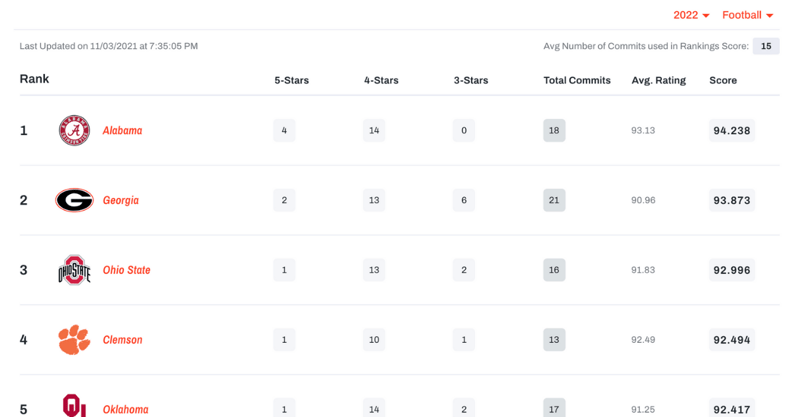Screen dimensions: 795x417
Task: Click Ohio State's 3-star count
Action: pyautogui.click(x=464, y=270)
